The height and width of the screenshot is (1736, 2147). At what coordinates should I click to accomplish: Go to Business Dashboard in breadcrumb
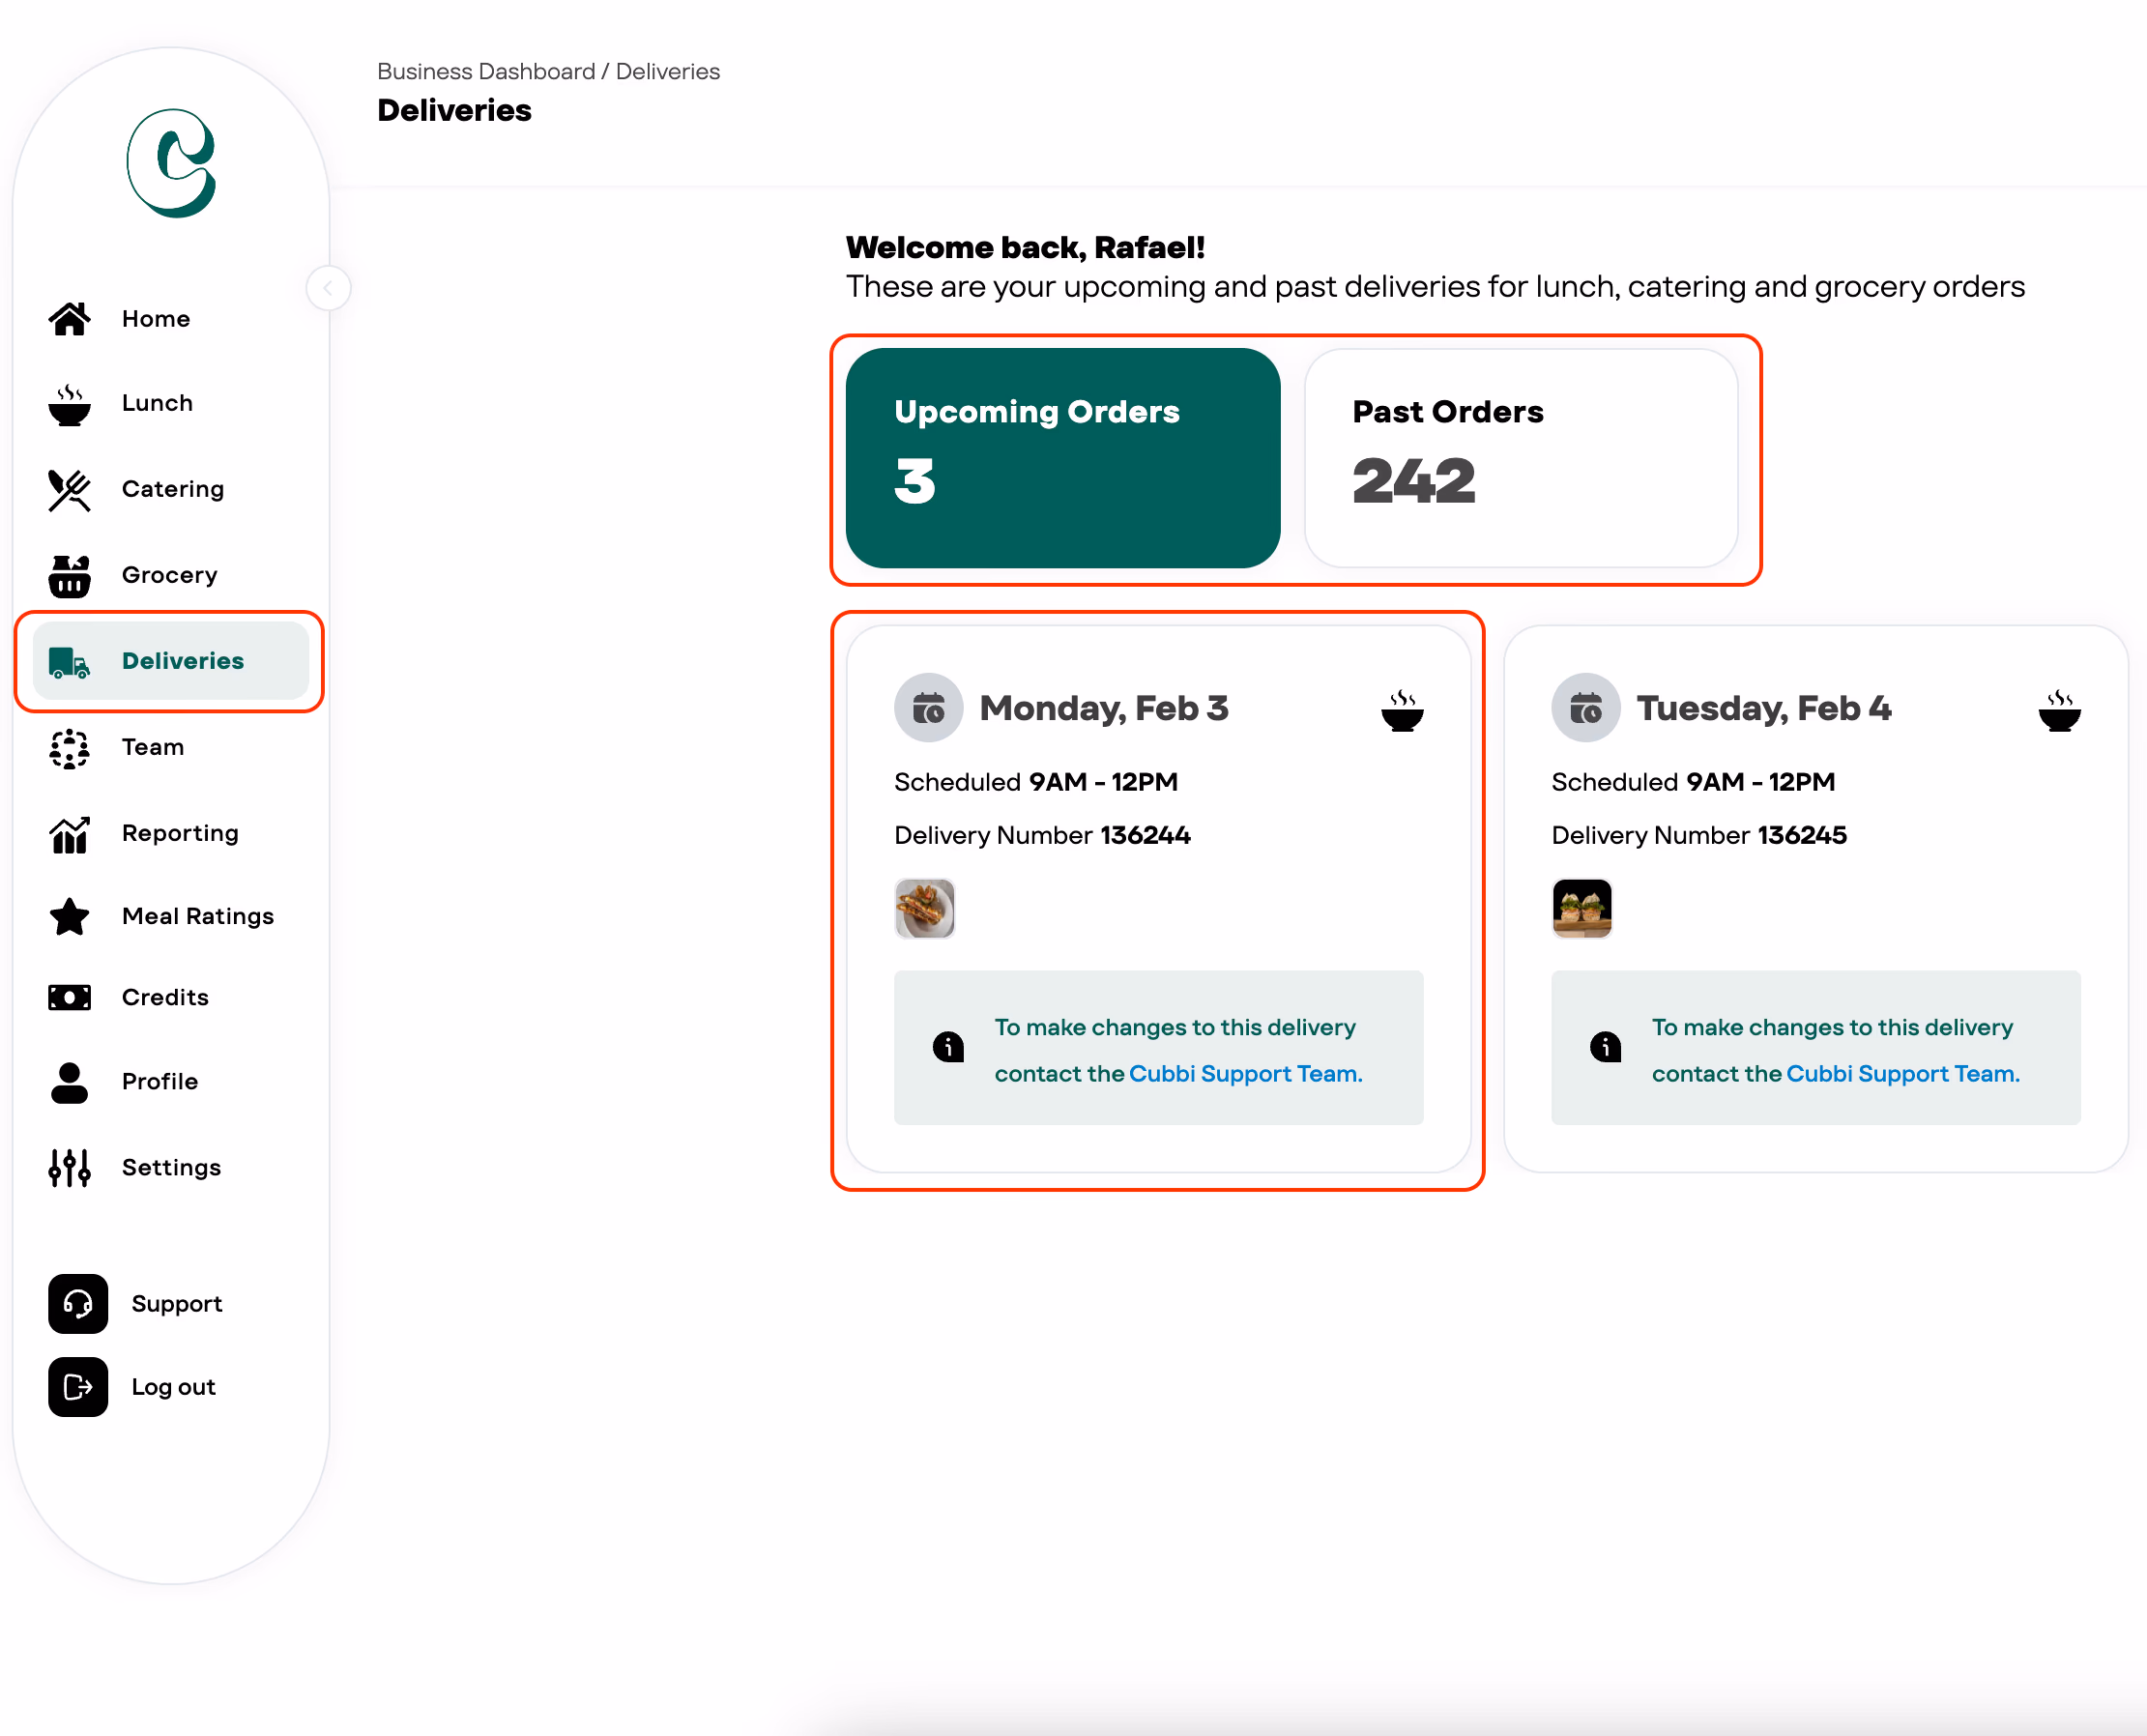point(486,72)
